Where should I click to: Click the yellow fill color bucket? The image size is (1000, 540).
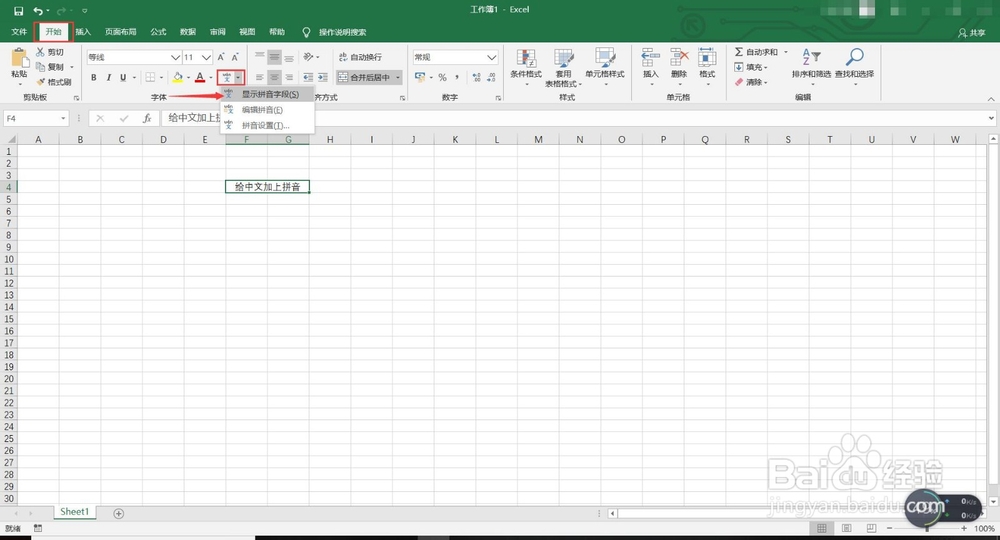point(177,77)
